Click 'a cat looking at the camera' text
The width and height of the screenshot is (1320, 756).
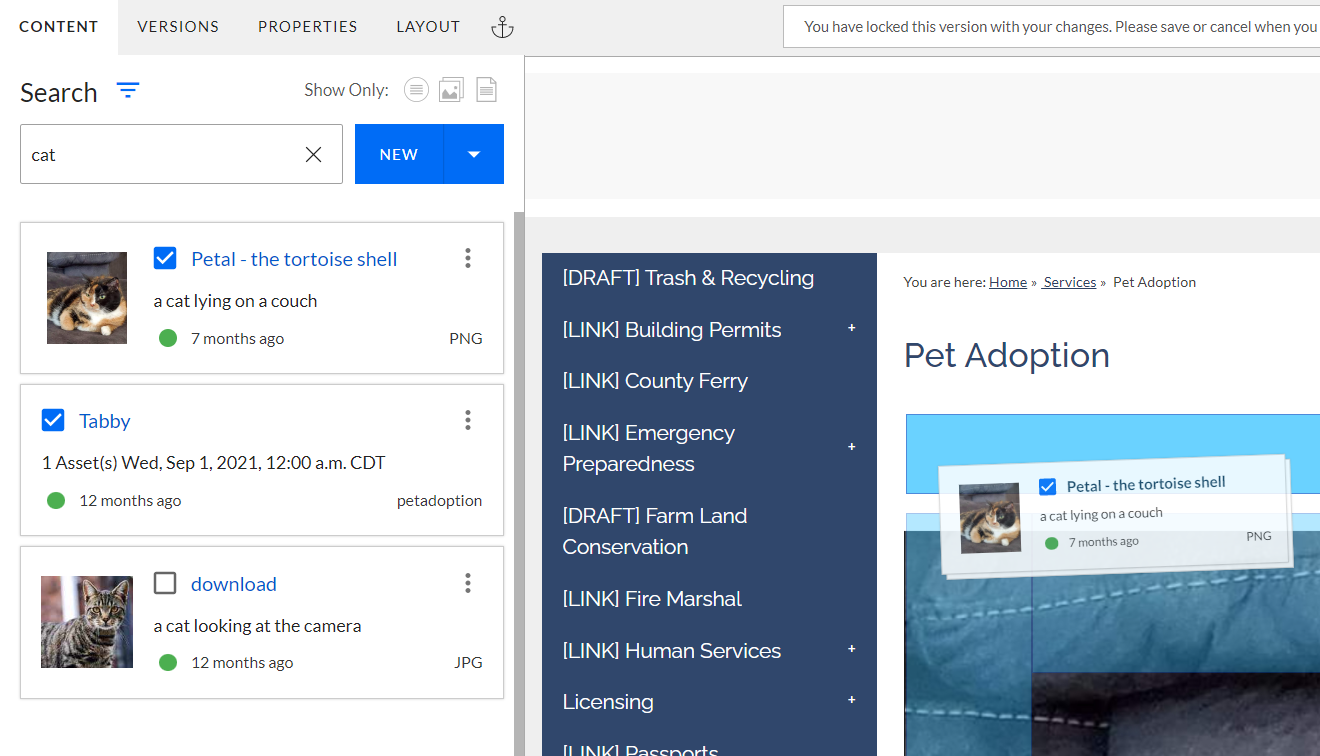(257, 626)
